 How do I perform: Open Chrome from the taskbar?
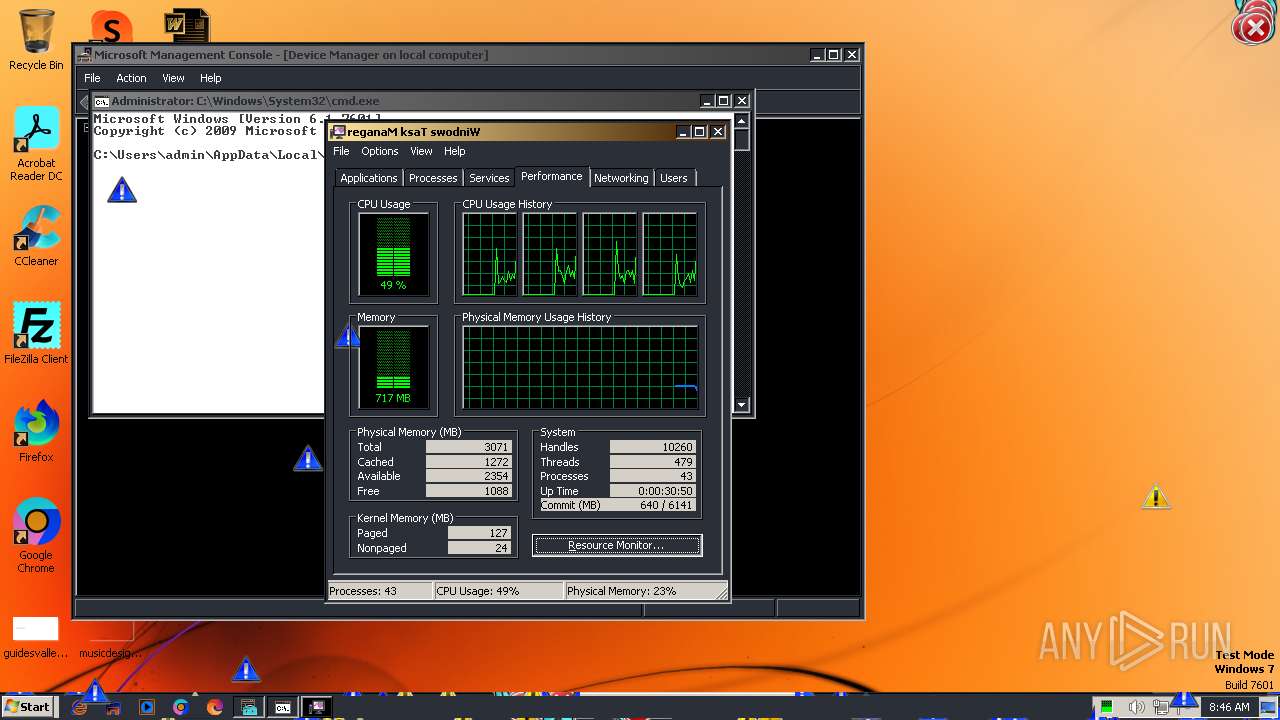pyautogui.click(x=181, y=707)
